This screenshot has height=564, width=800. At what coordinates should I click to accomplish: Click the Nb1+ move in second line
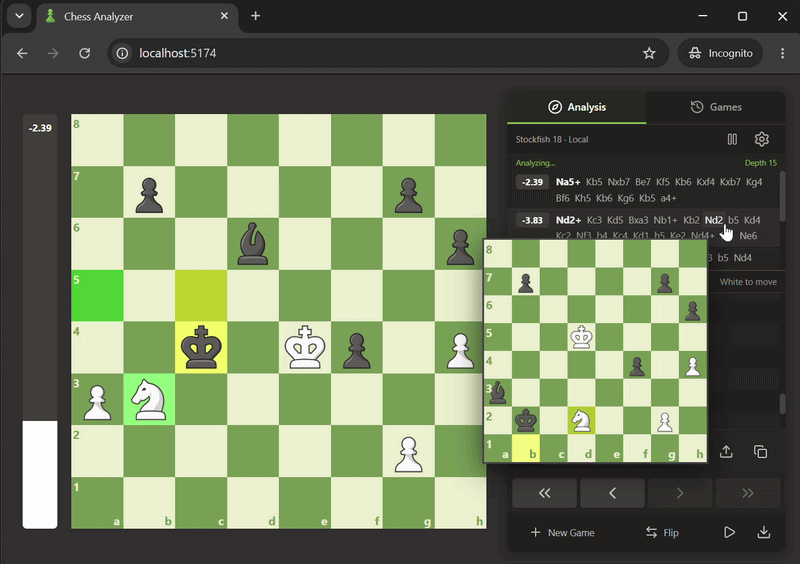coord(665,220)
